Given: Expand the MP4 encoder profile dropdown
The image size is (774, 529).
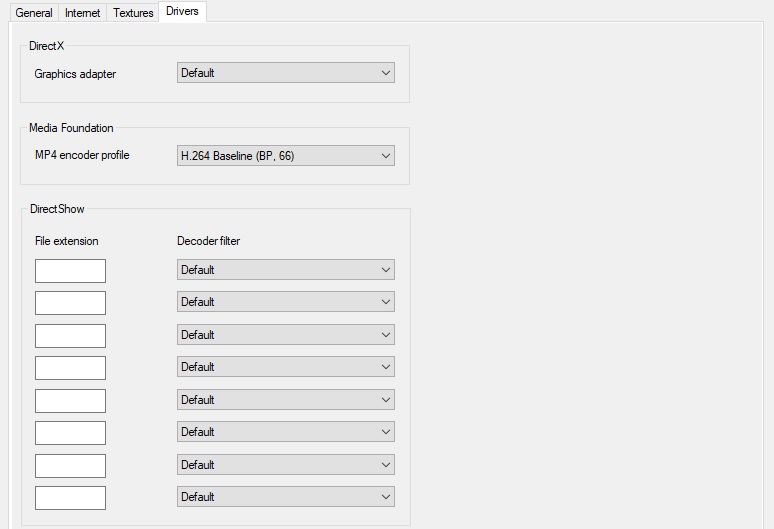Looking at the screenshot, I should point(286,155).
